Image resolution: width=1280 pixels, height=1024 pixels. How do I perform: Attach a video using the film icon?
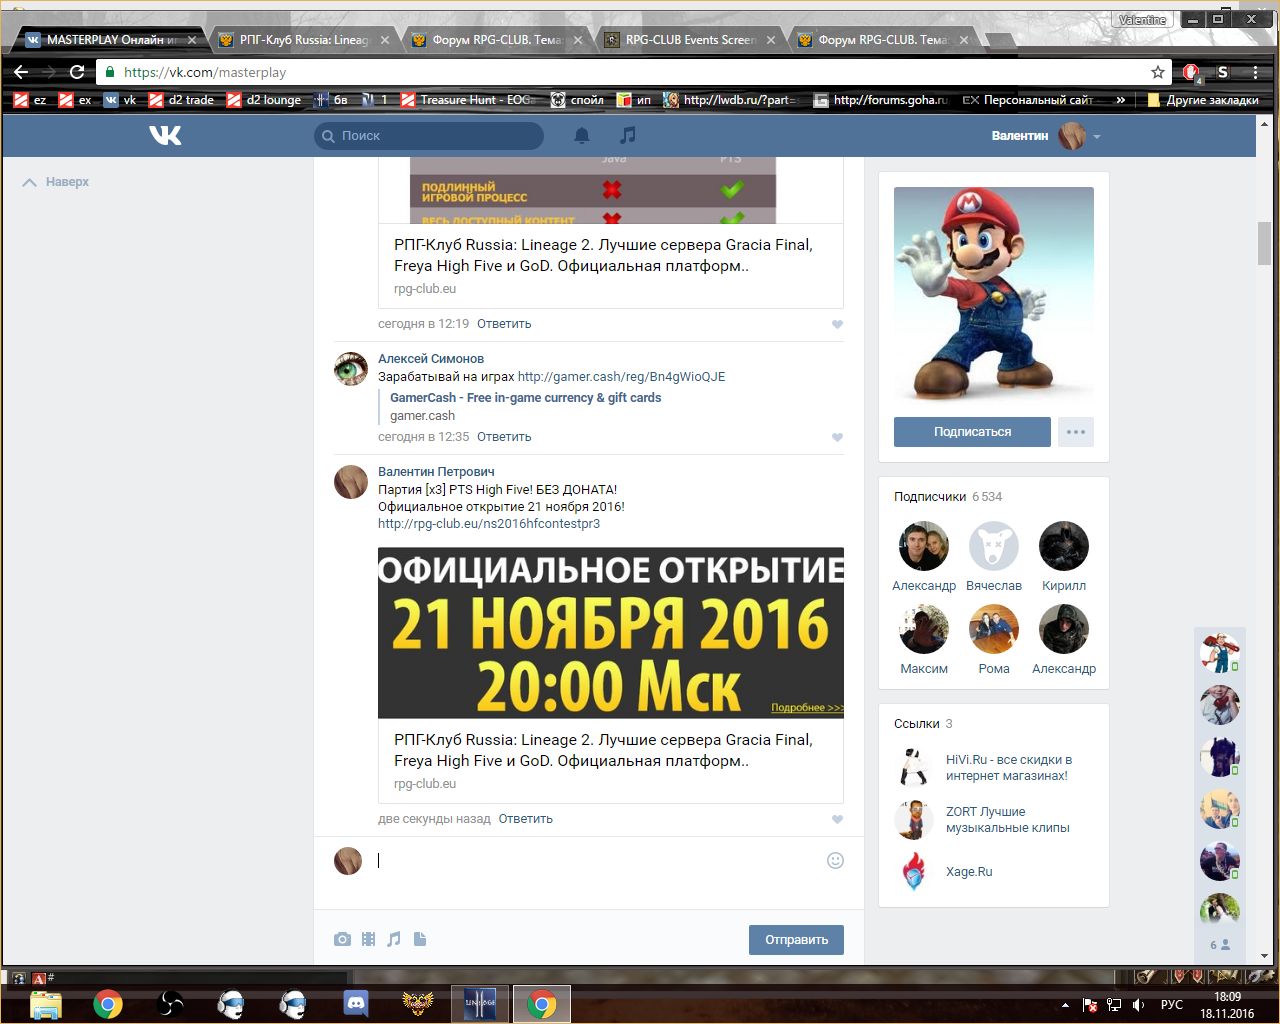tap(368, 939)
